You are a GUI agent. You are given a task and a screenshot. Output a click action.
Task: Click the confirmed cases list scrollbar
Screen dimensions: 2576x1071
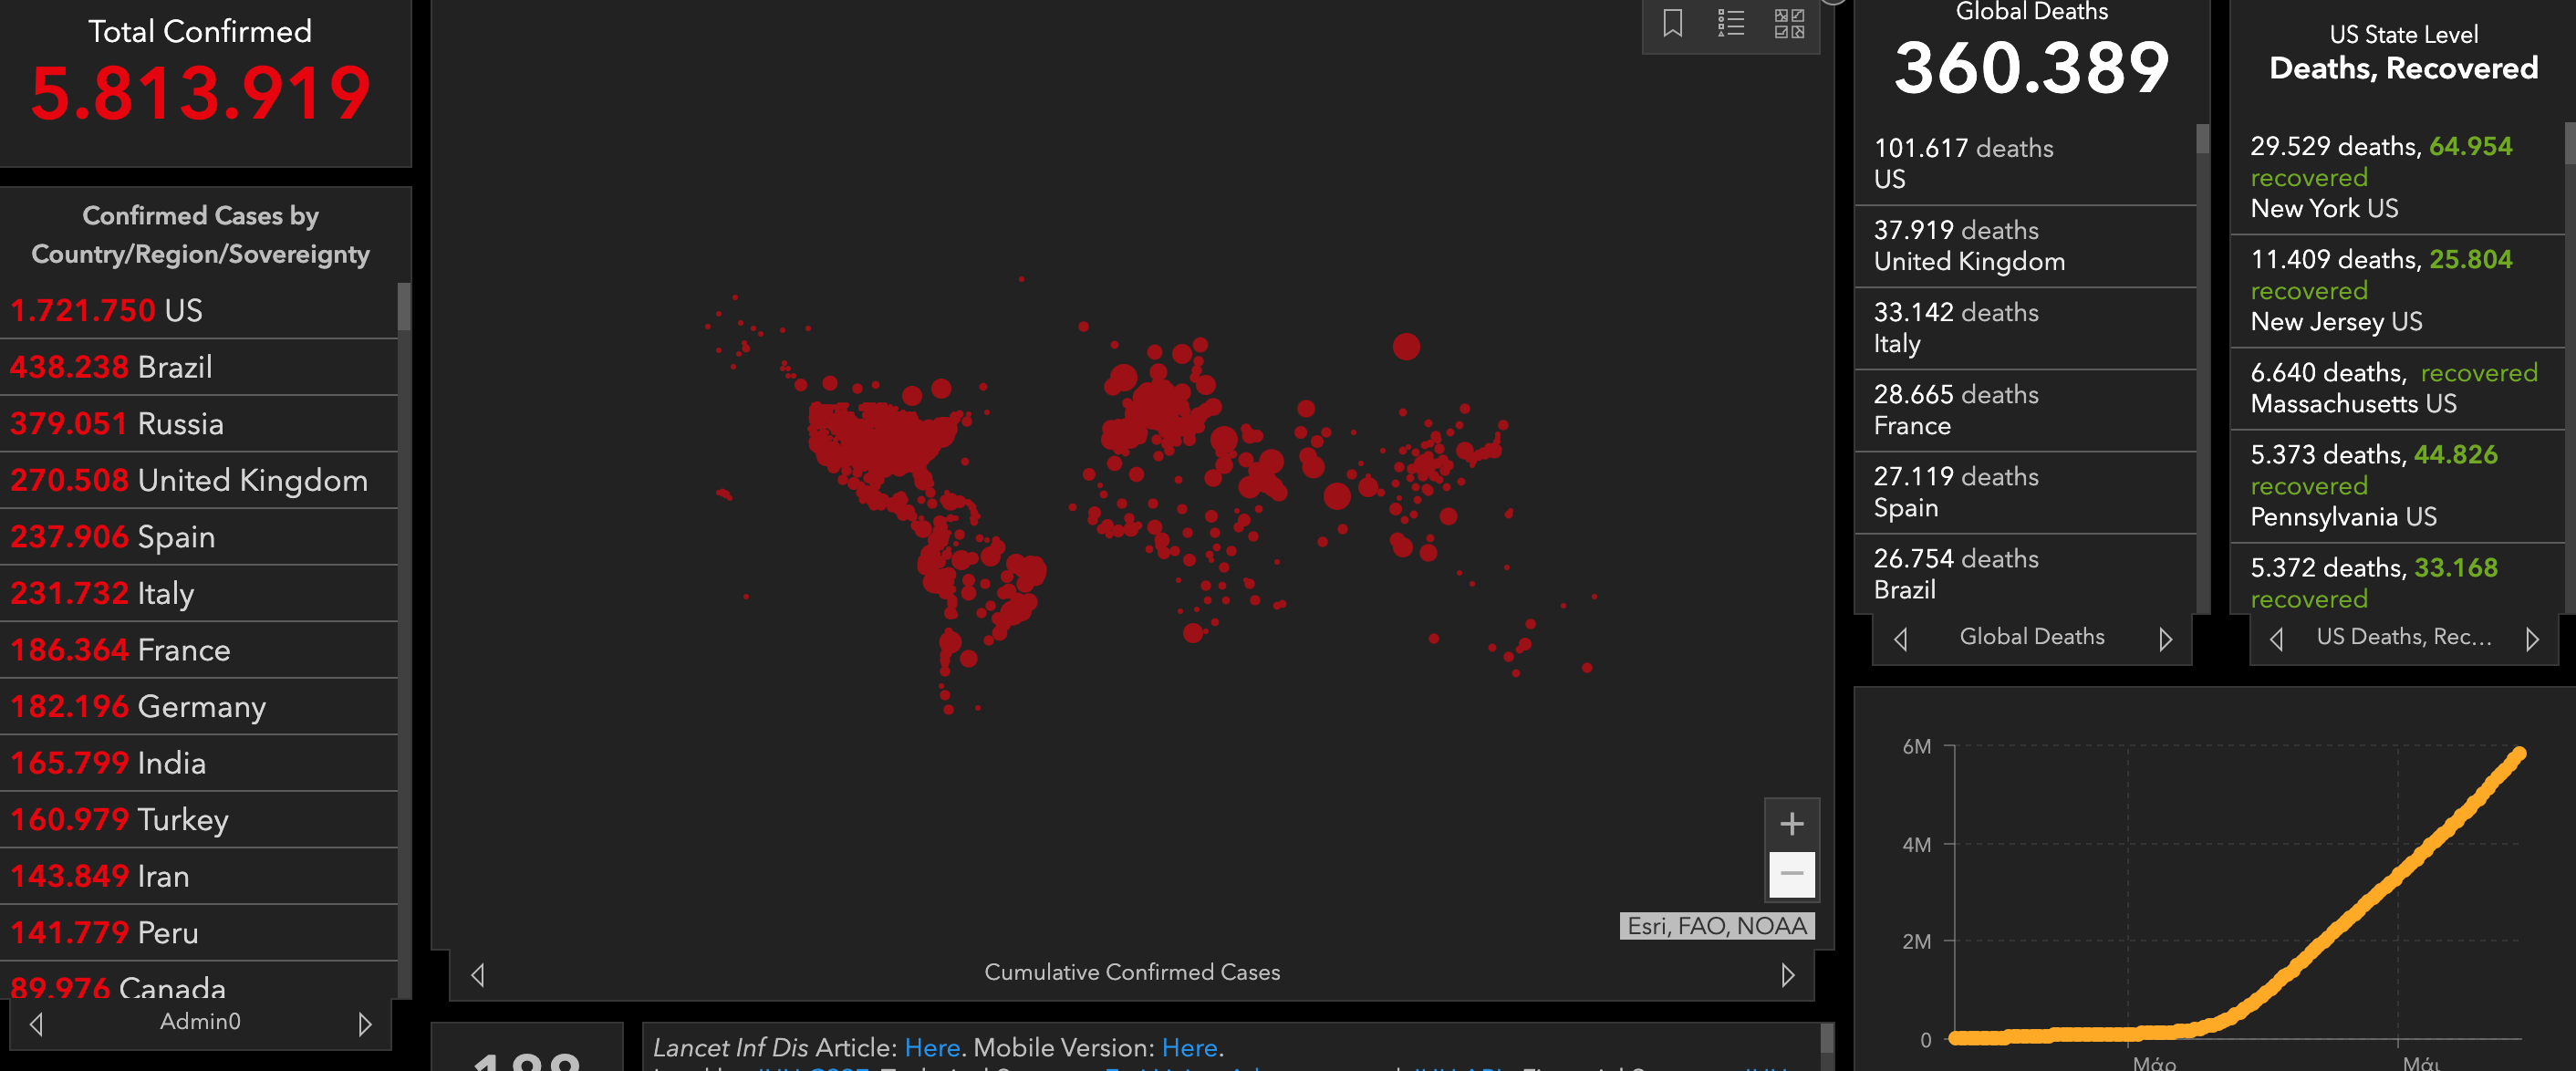[x=404, y=307]
